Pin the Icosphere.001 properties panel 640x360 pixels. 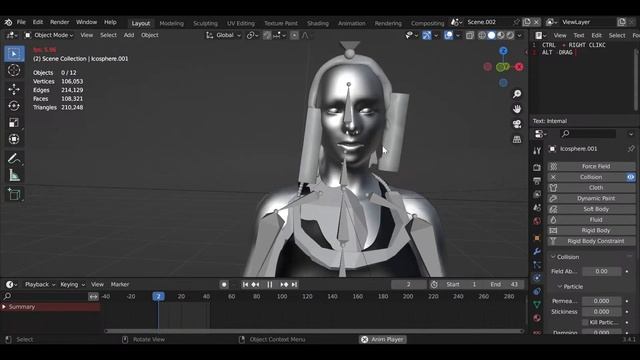point(631,149)
